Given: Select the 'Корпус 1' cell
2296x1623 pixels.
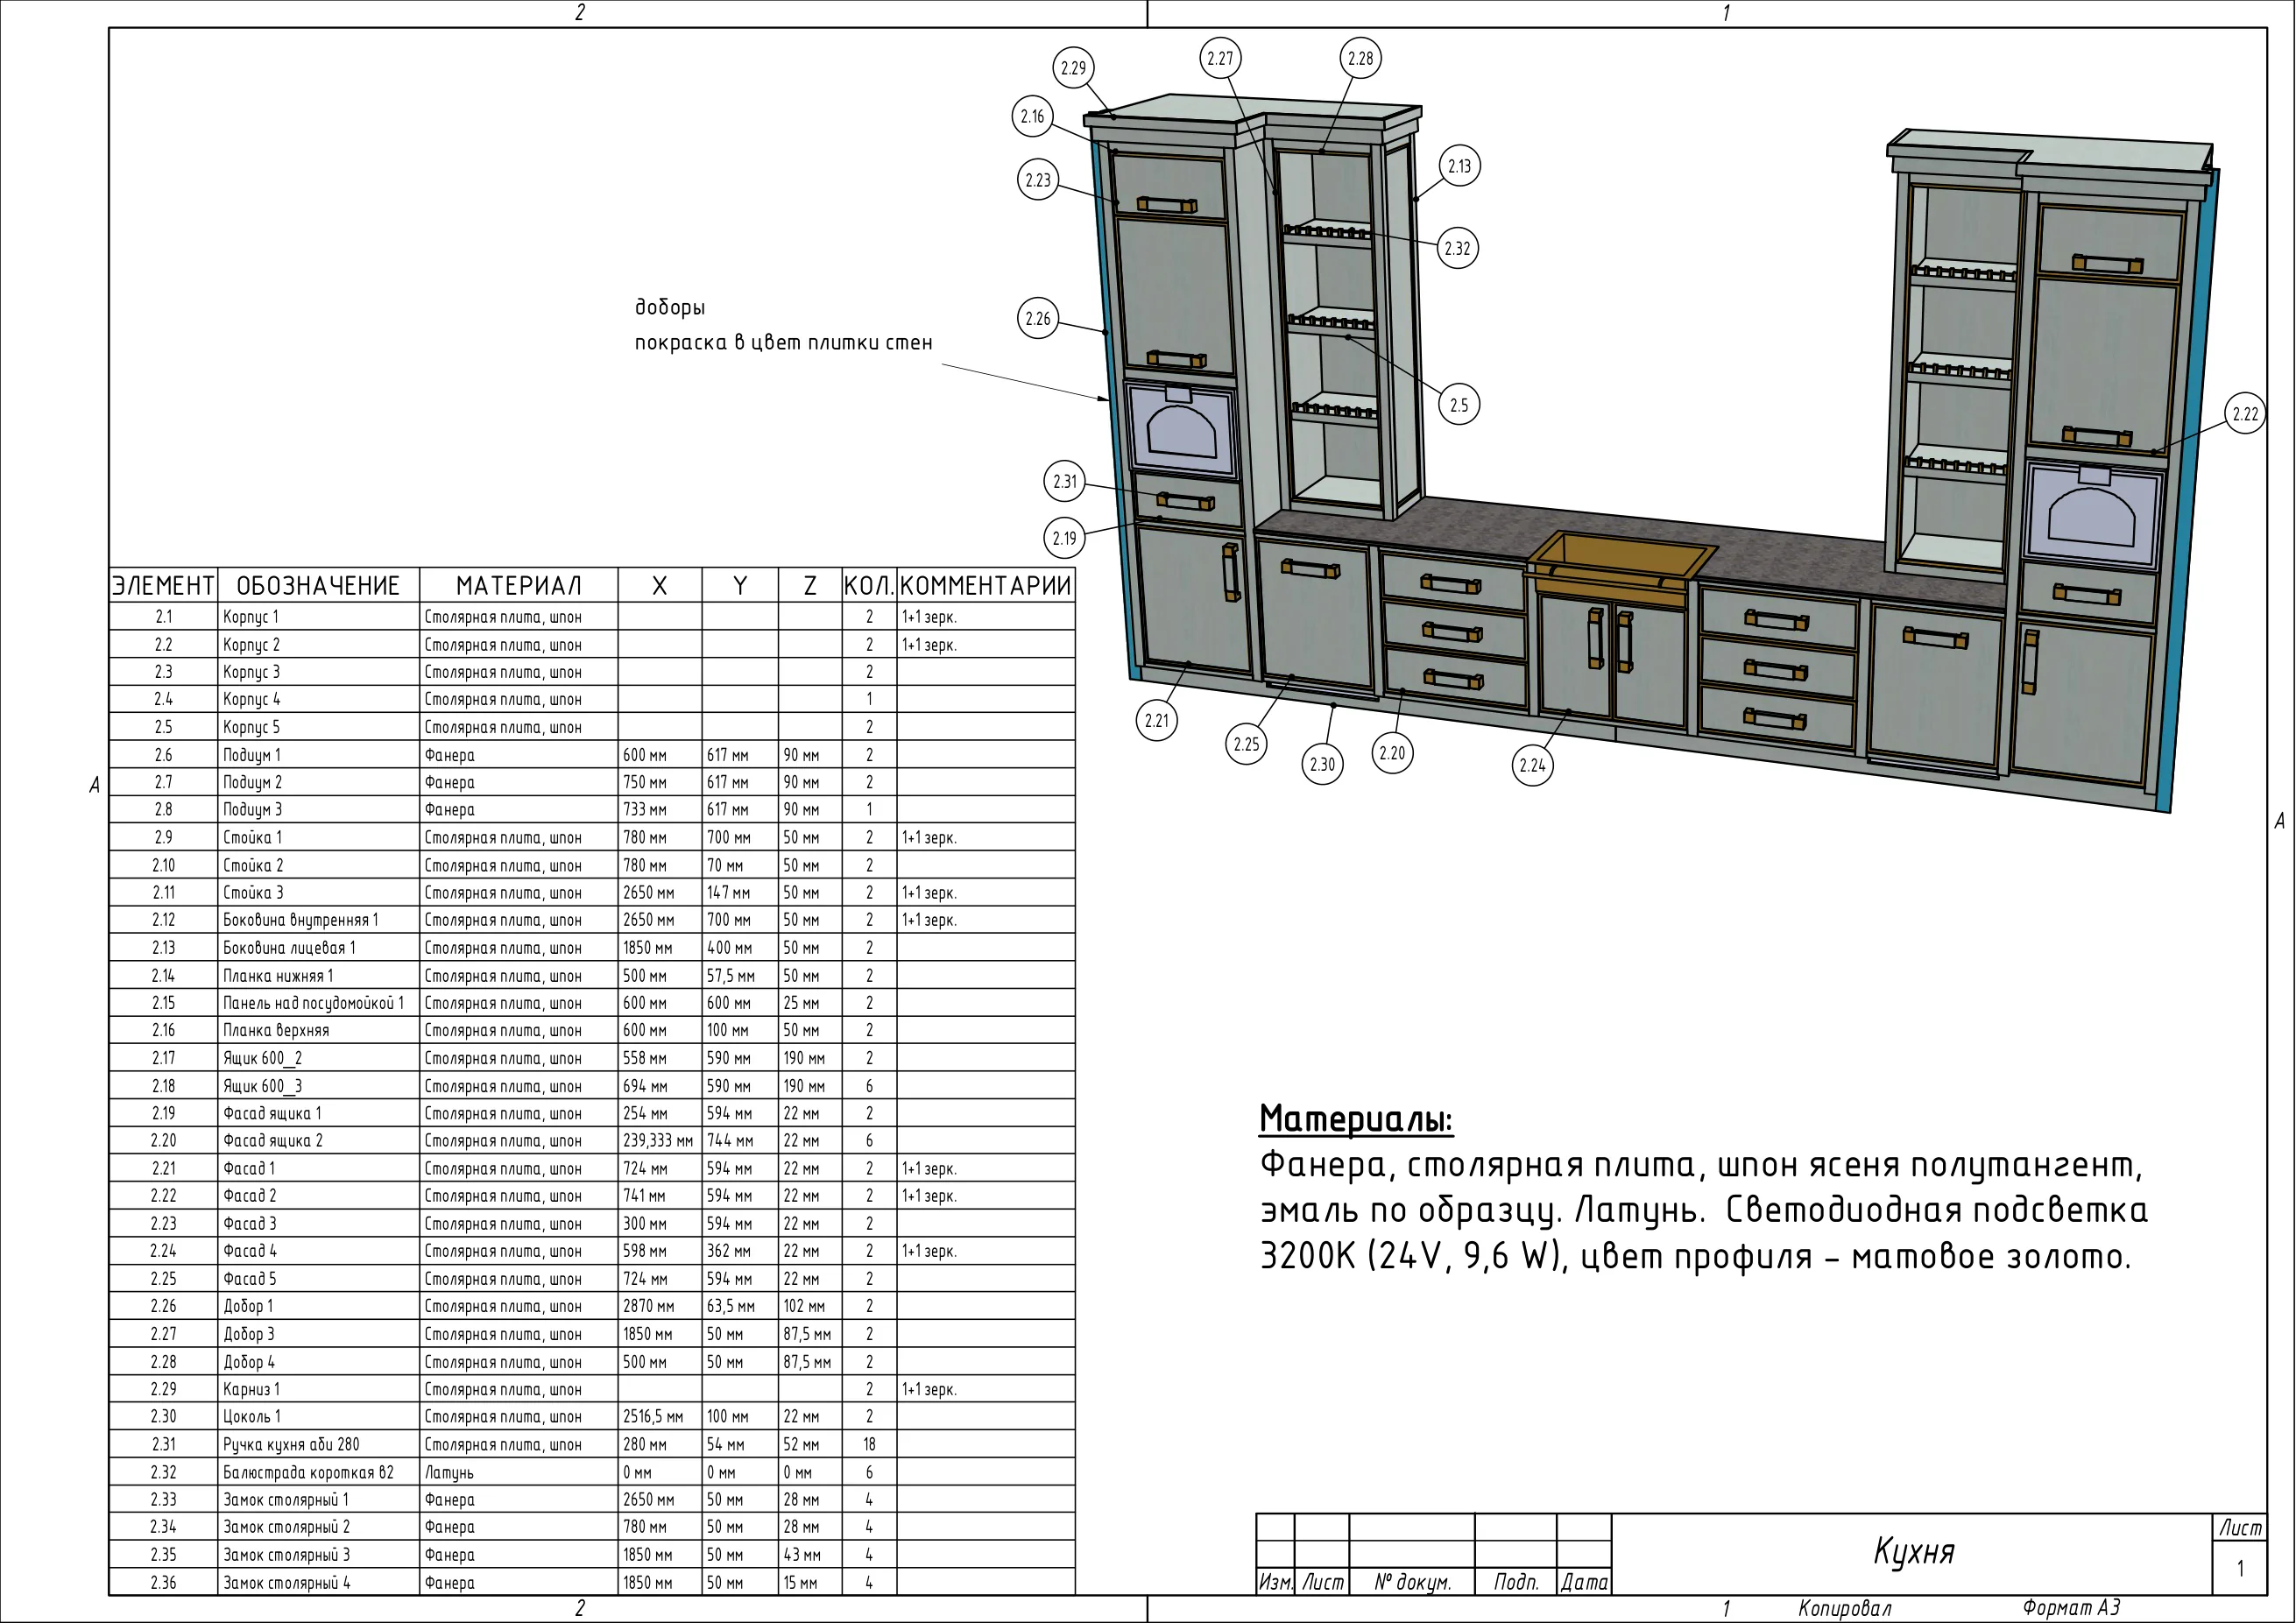Looking at the screenshot, I should [318, 617].
